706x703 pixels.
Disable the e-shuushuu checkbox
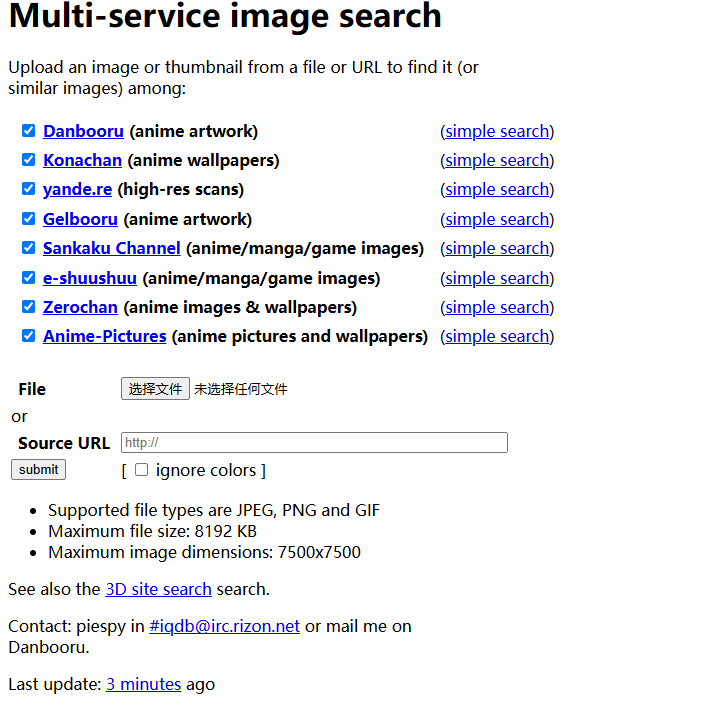click(x=28, y=277)
